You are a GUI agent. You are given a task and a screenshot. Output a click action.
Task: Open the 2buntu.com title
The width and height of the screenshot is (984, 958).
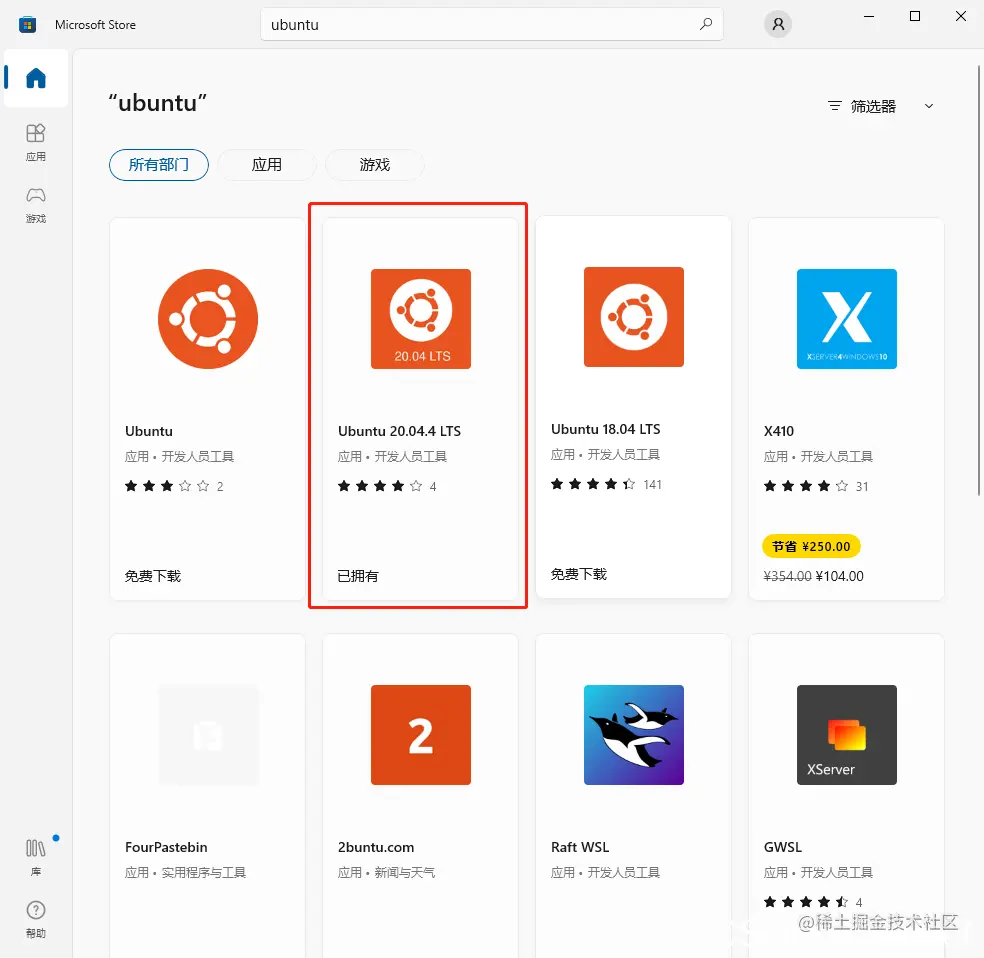click(376, 847)
